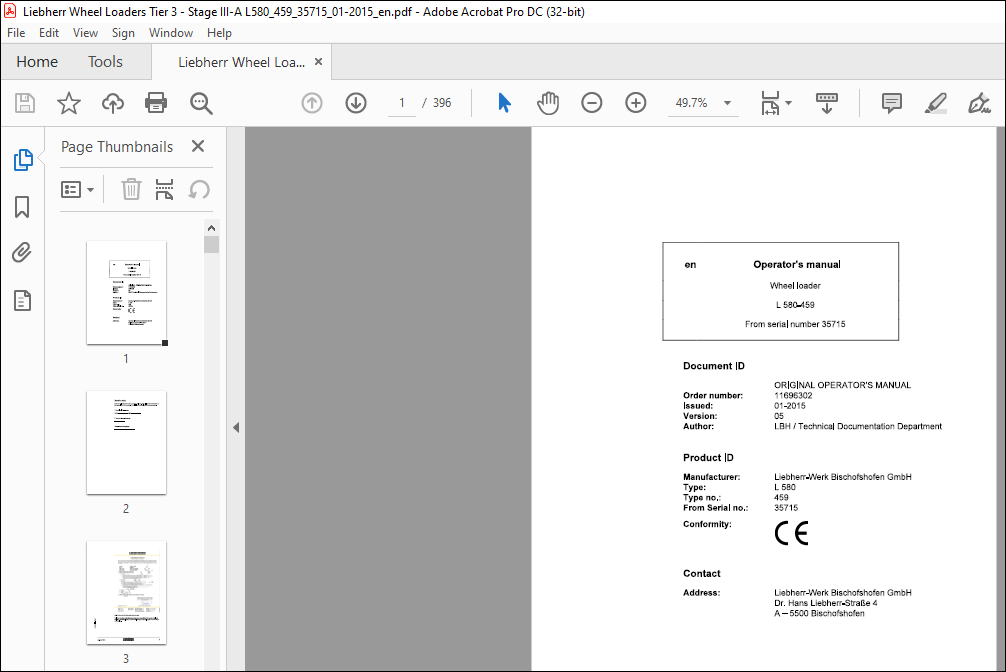The width and height of the screenshot is (1006, 672).
Task: Go to next page arrow
Action: pyautogui.click(x=356, y=103)
